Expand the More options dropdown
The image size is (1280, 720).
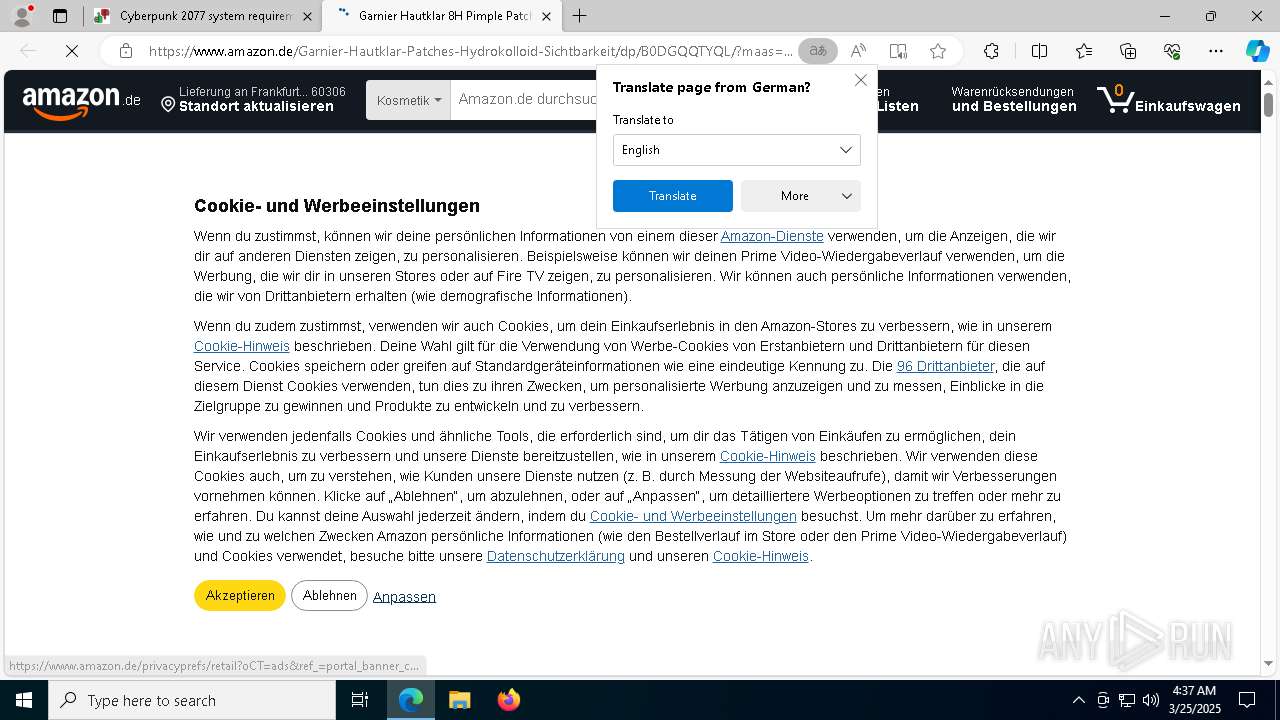point(800,196)
